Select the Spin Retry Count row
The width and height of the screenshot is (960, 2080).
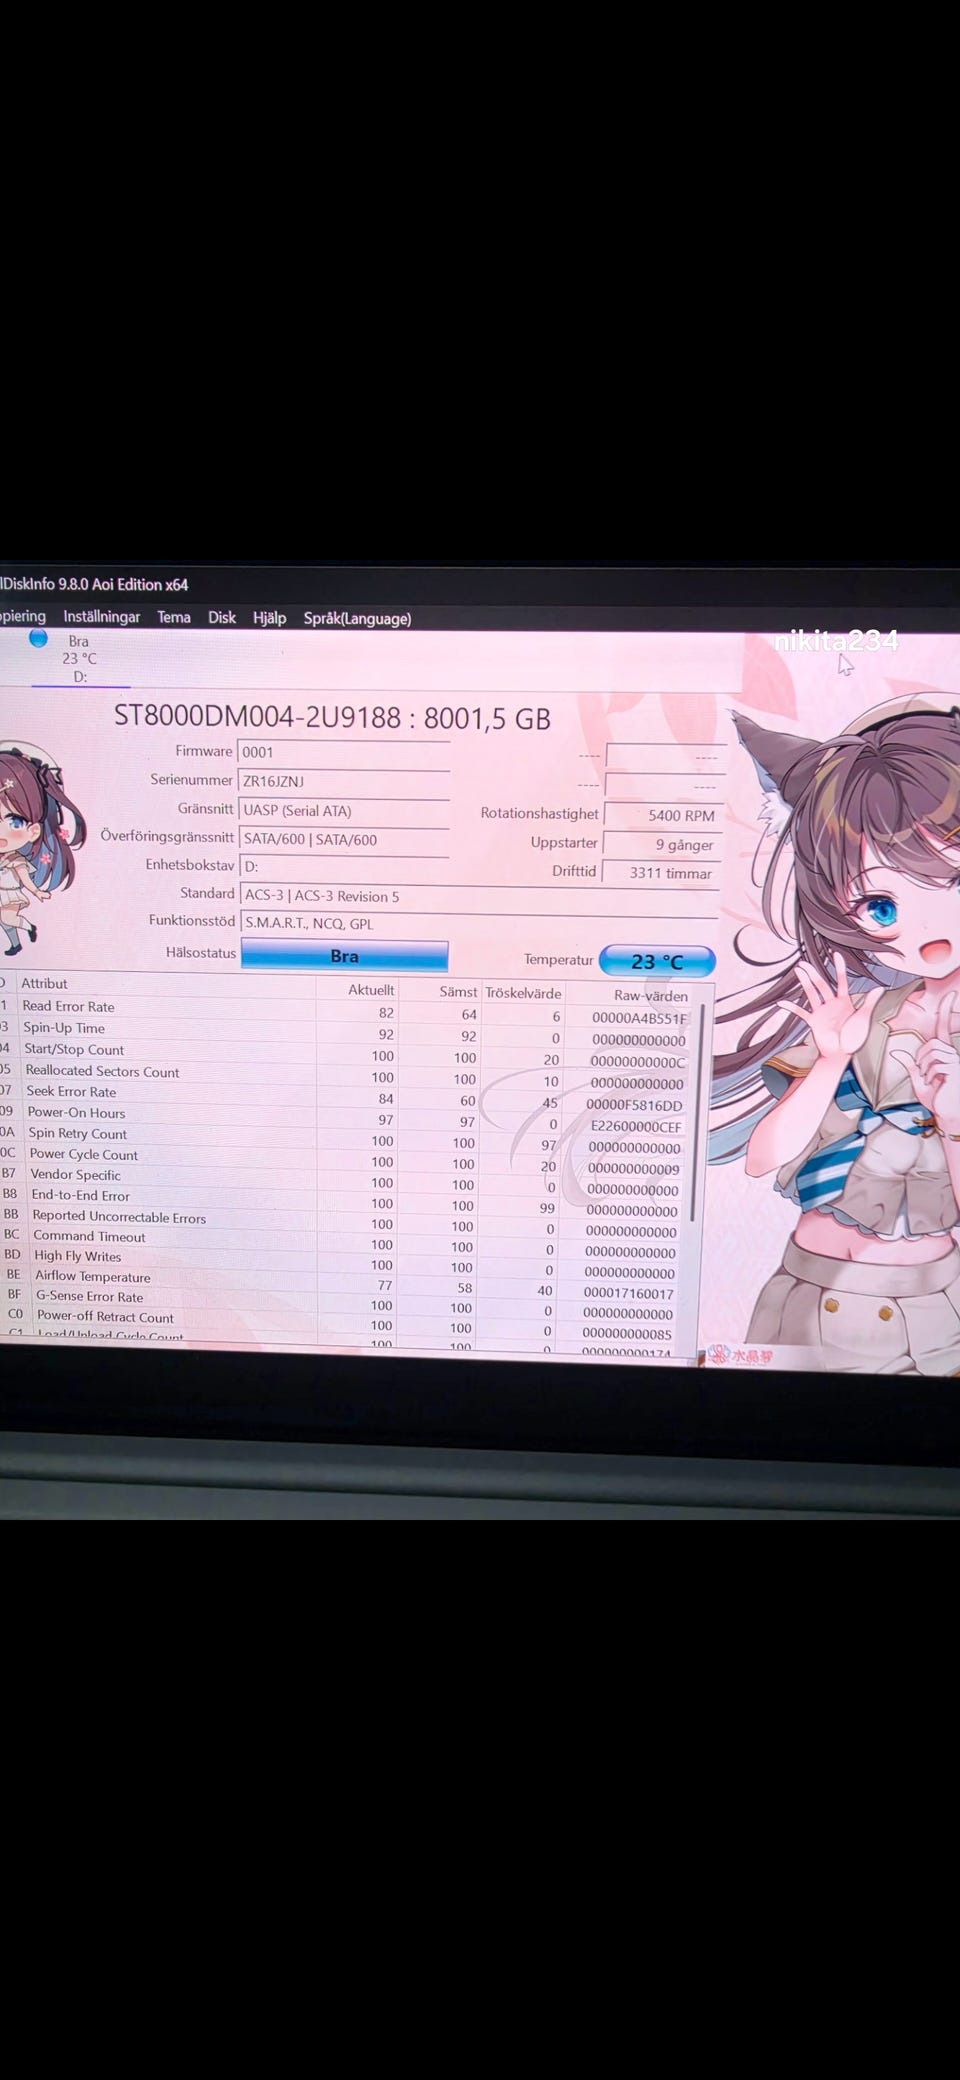click(345, 1139)
